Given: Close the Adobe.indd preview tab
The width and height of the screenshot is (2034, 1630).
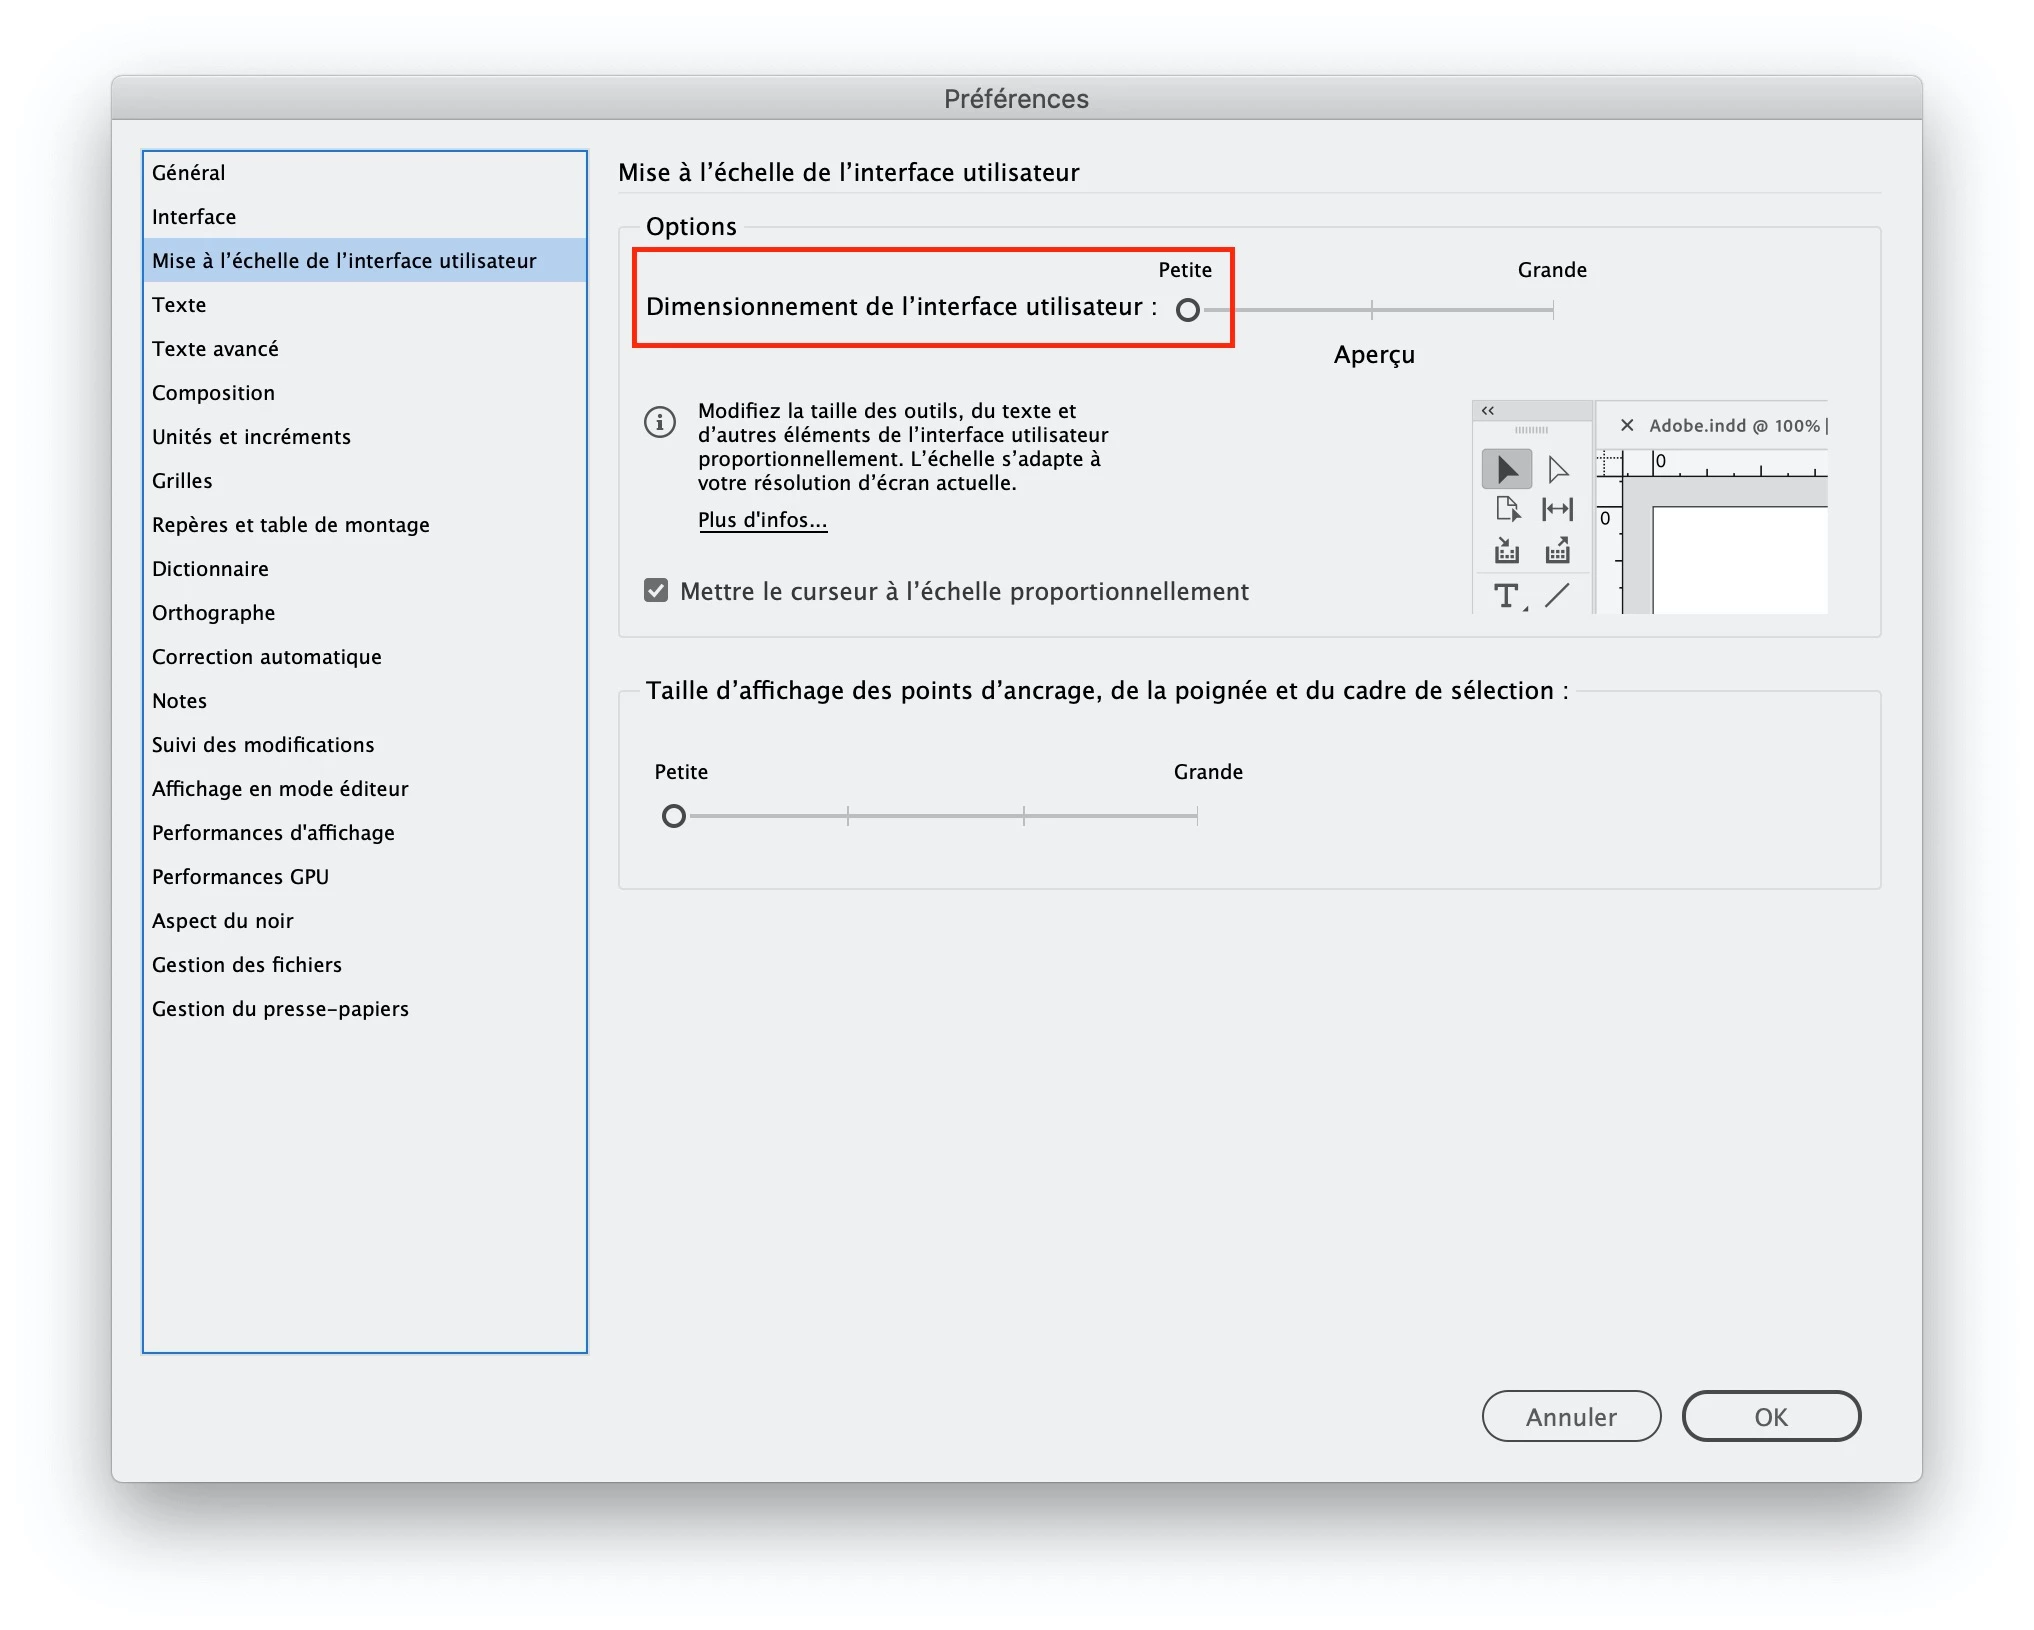Looking at the screenshot, I should [x=1627, y=425].
